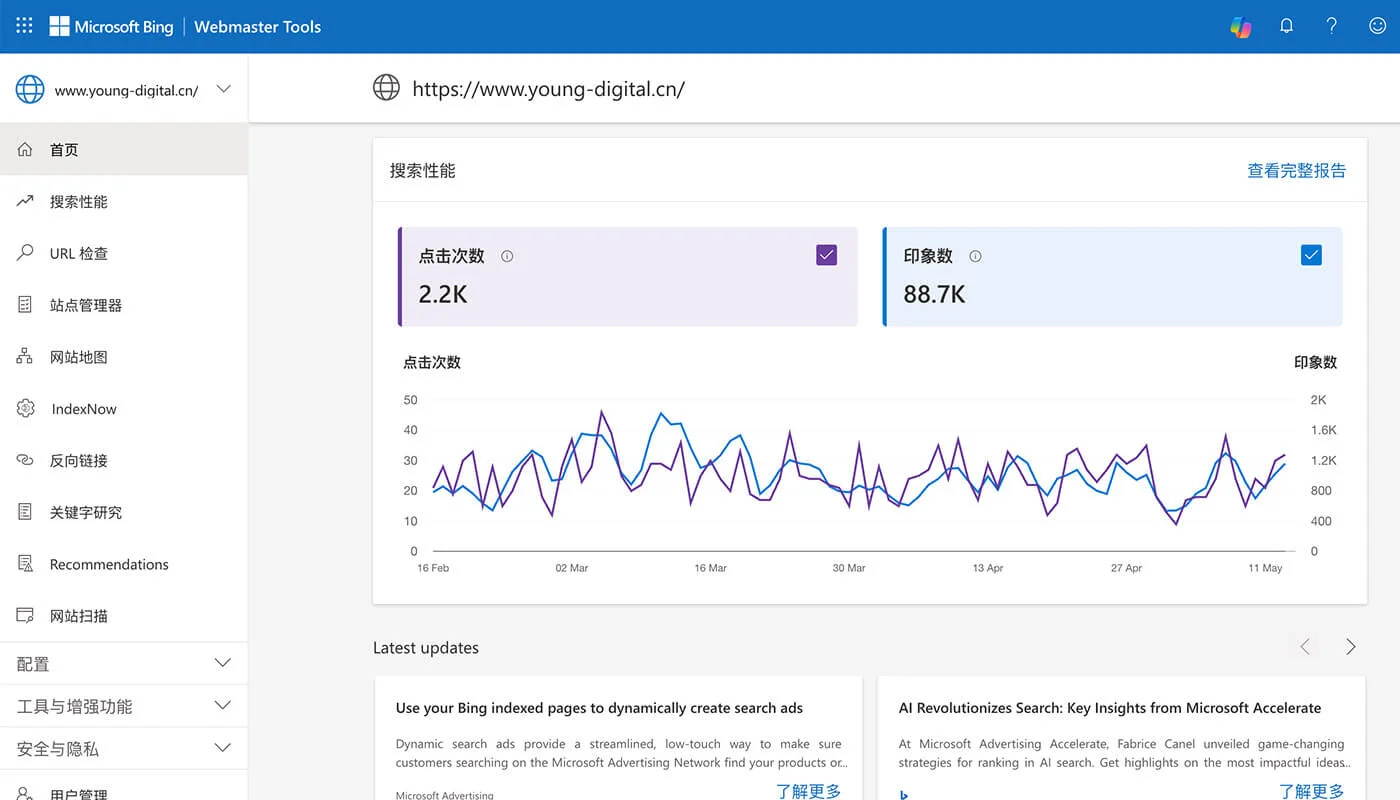
Task: Open the 搜索性能 section from sidebar
Action: point(74,201)
